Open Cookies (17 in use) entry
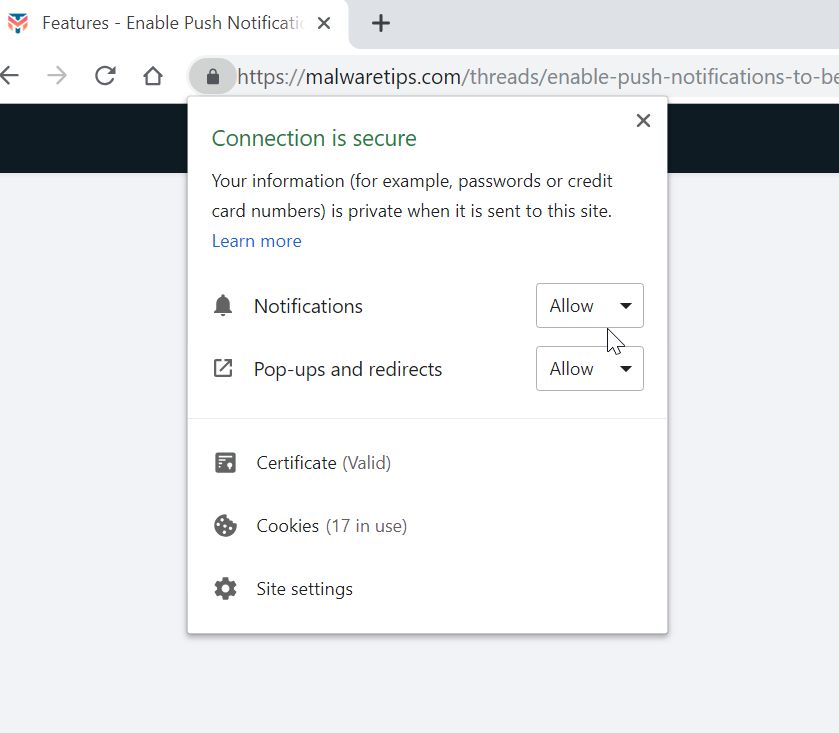The width and height of the screenshot is (839, 733). pos(331,526)
